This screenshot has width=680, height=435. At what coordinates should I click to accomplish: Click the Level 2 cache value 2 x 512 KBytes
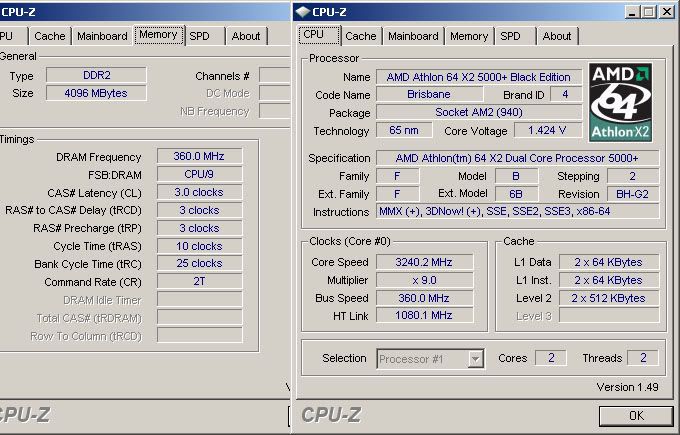point(608,298)
